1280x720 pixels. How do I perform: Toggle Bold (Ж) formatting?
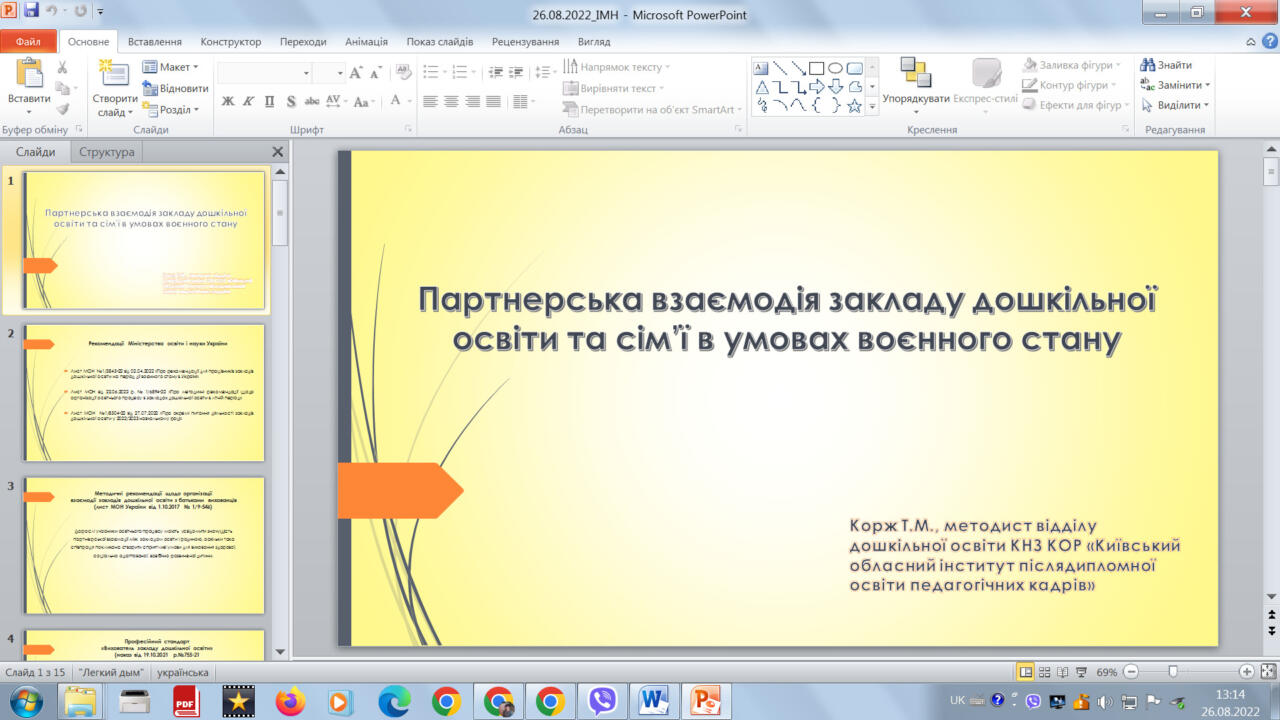[227, 101]
